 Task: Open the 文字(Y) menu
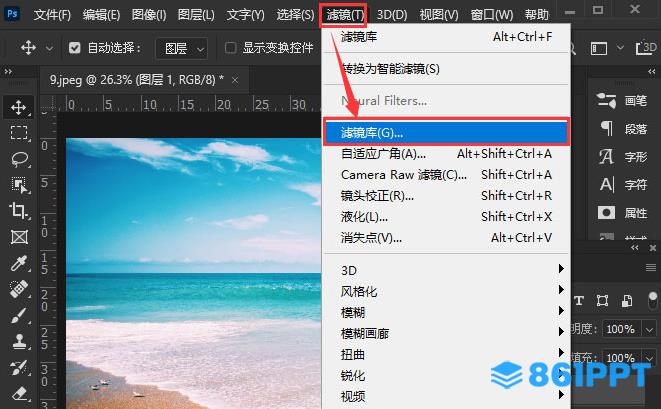(245, 15)
